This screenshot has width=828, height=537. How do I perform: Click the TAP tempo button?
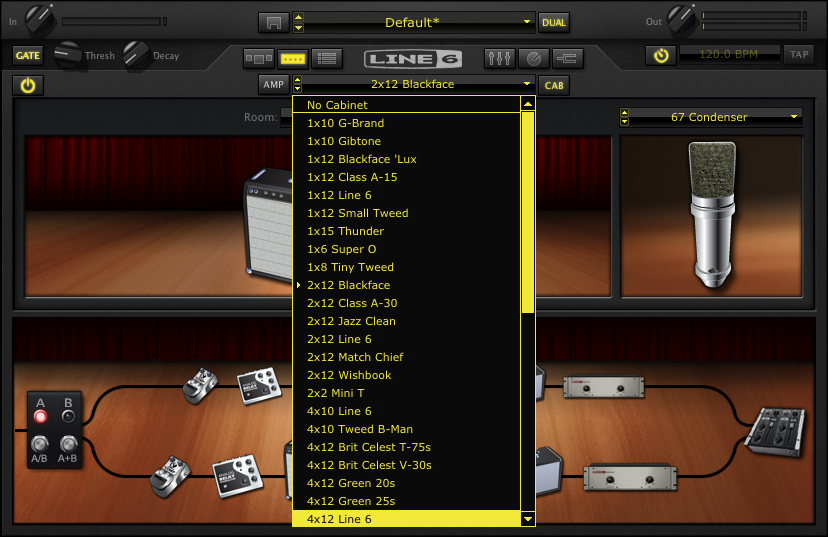pos(798,55)
